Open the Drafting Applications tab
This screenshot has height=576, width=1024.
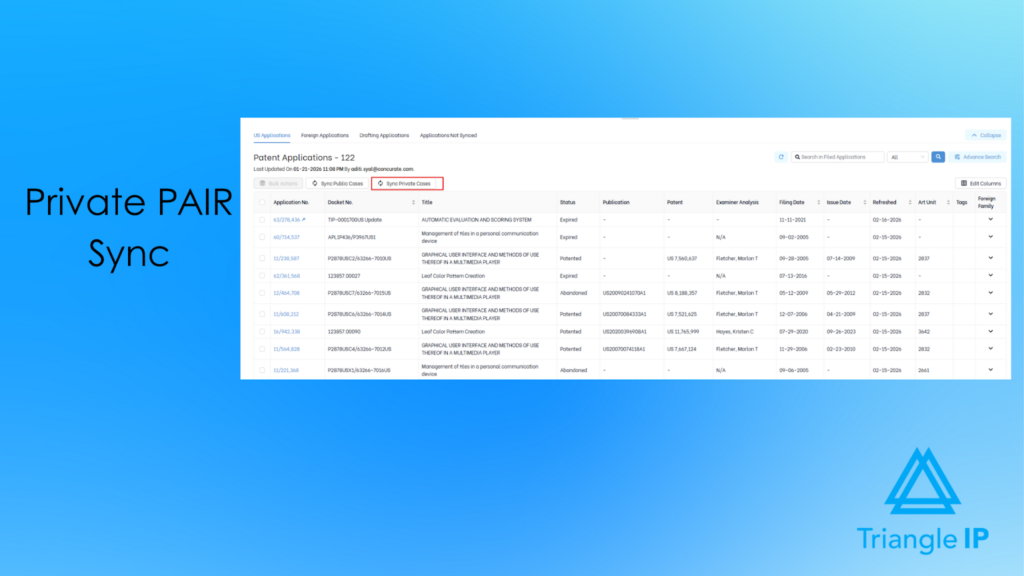coord(385,135)
